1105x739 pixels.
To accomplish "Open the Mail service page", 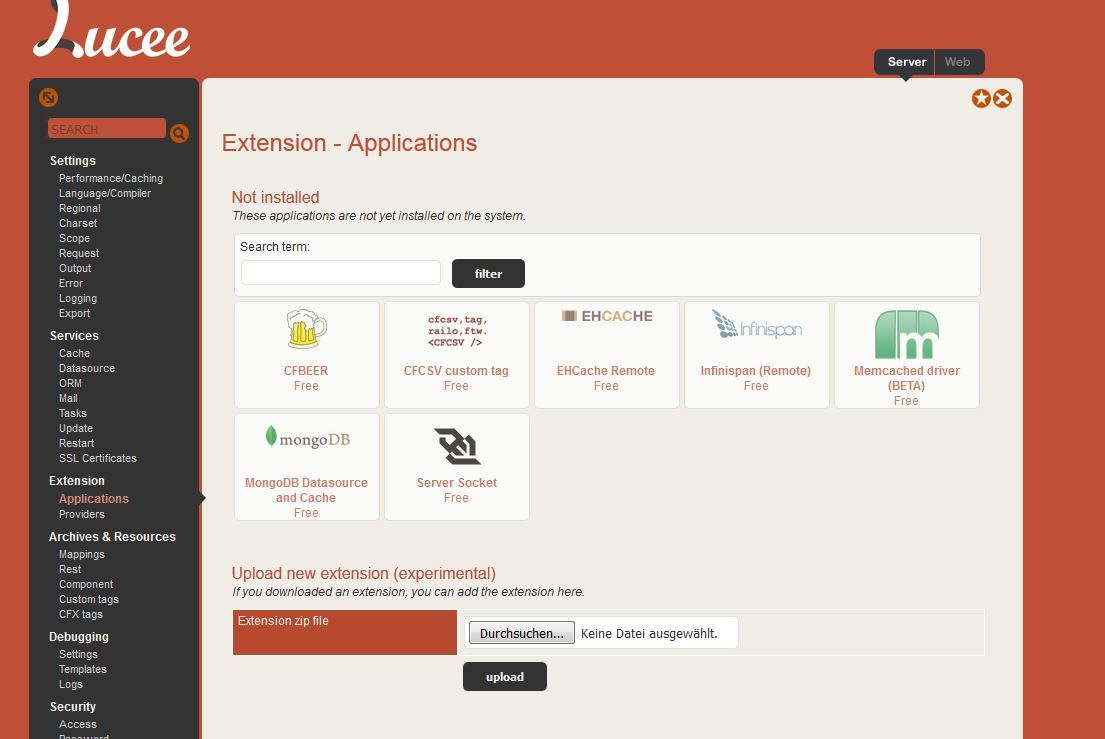I will tap(68, 398).
